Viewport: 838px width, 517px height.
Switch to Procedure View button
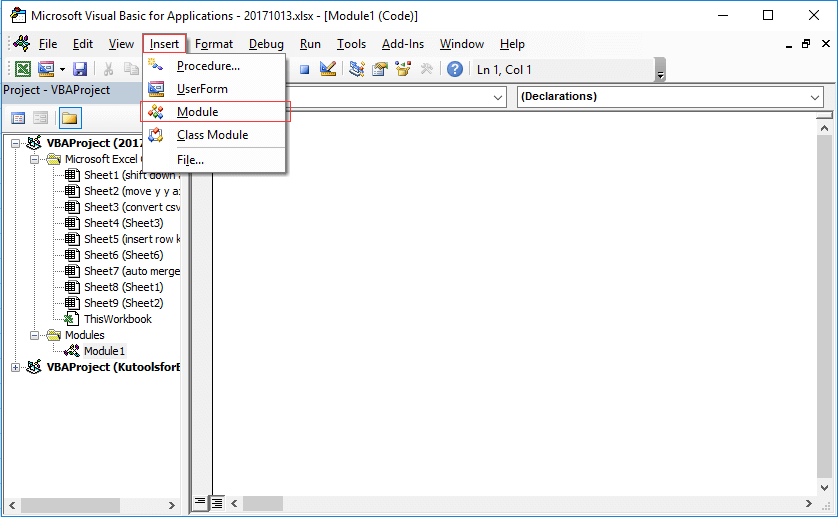pyautogui.click(x=199, y=502)
